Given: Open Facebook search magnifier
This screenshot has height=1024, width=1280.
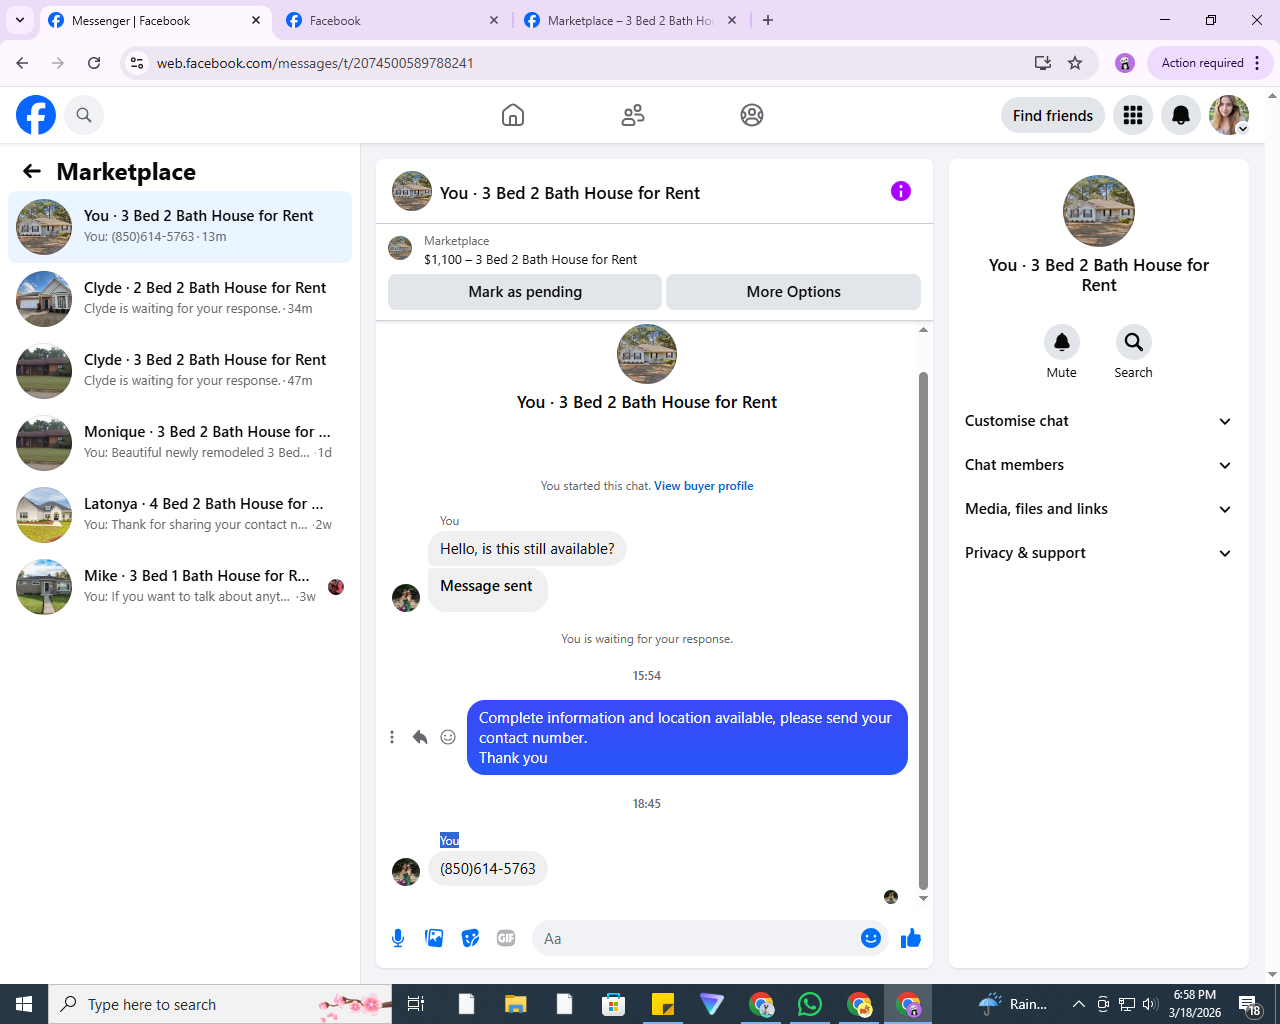Looking at the screenshot, I should point(84,115).
